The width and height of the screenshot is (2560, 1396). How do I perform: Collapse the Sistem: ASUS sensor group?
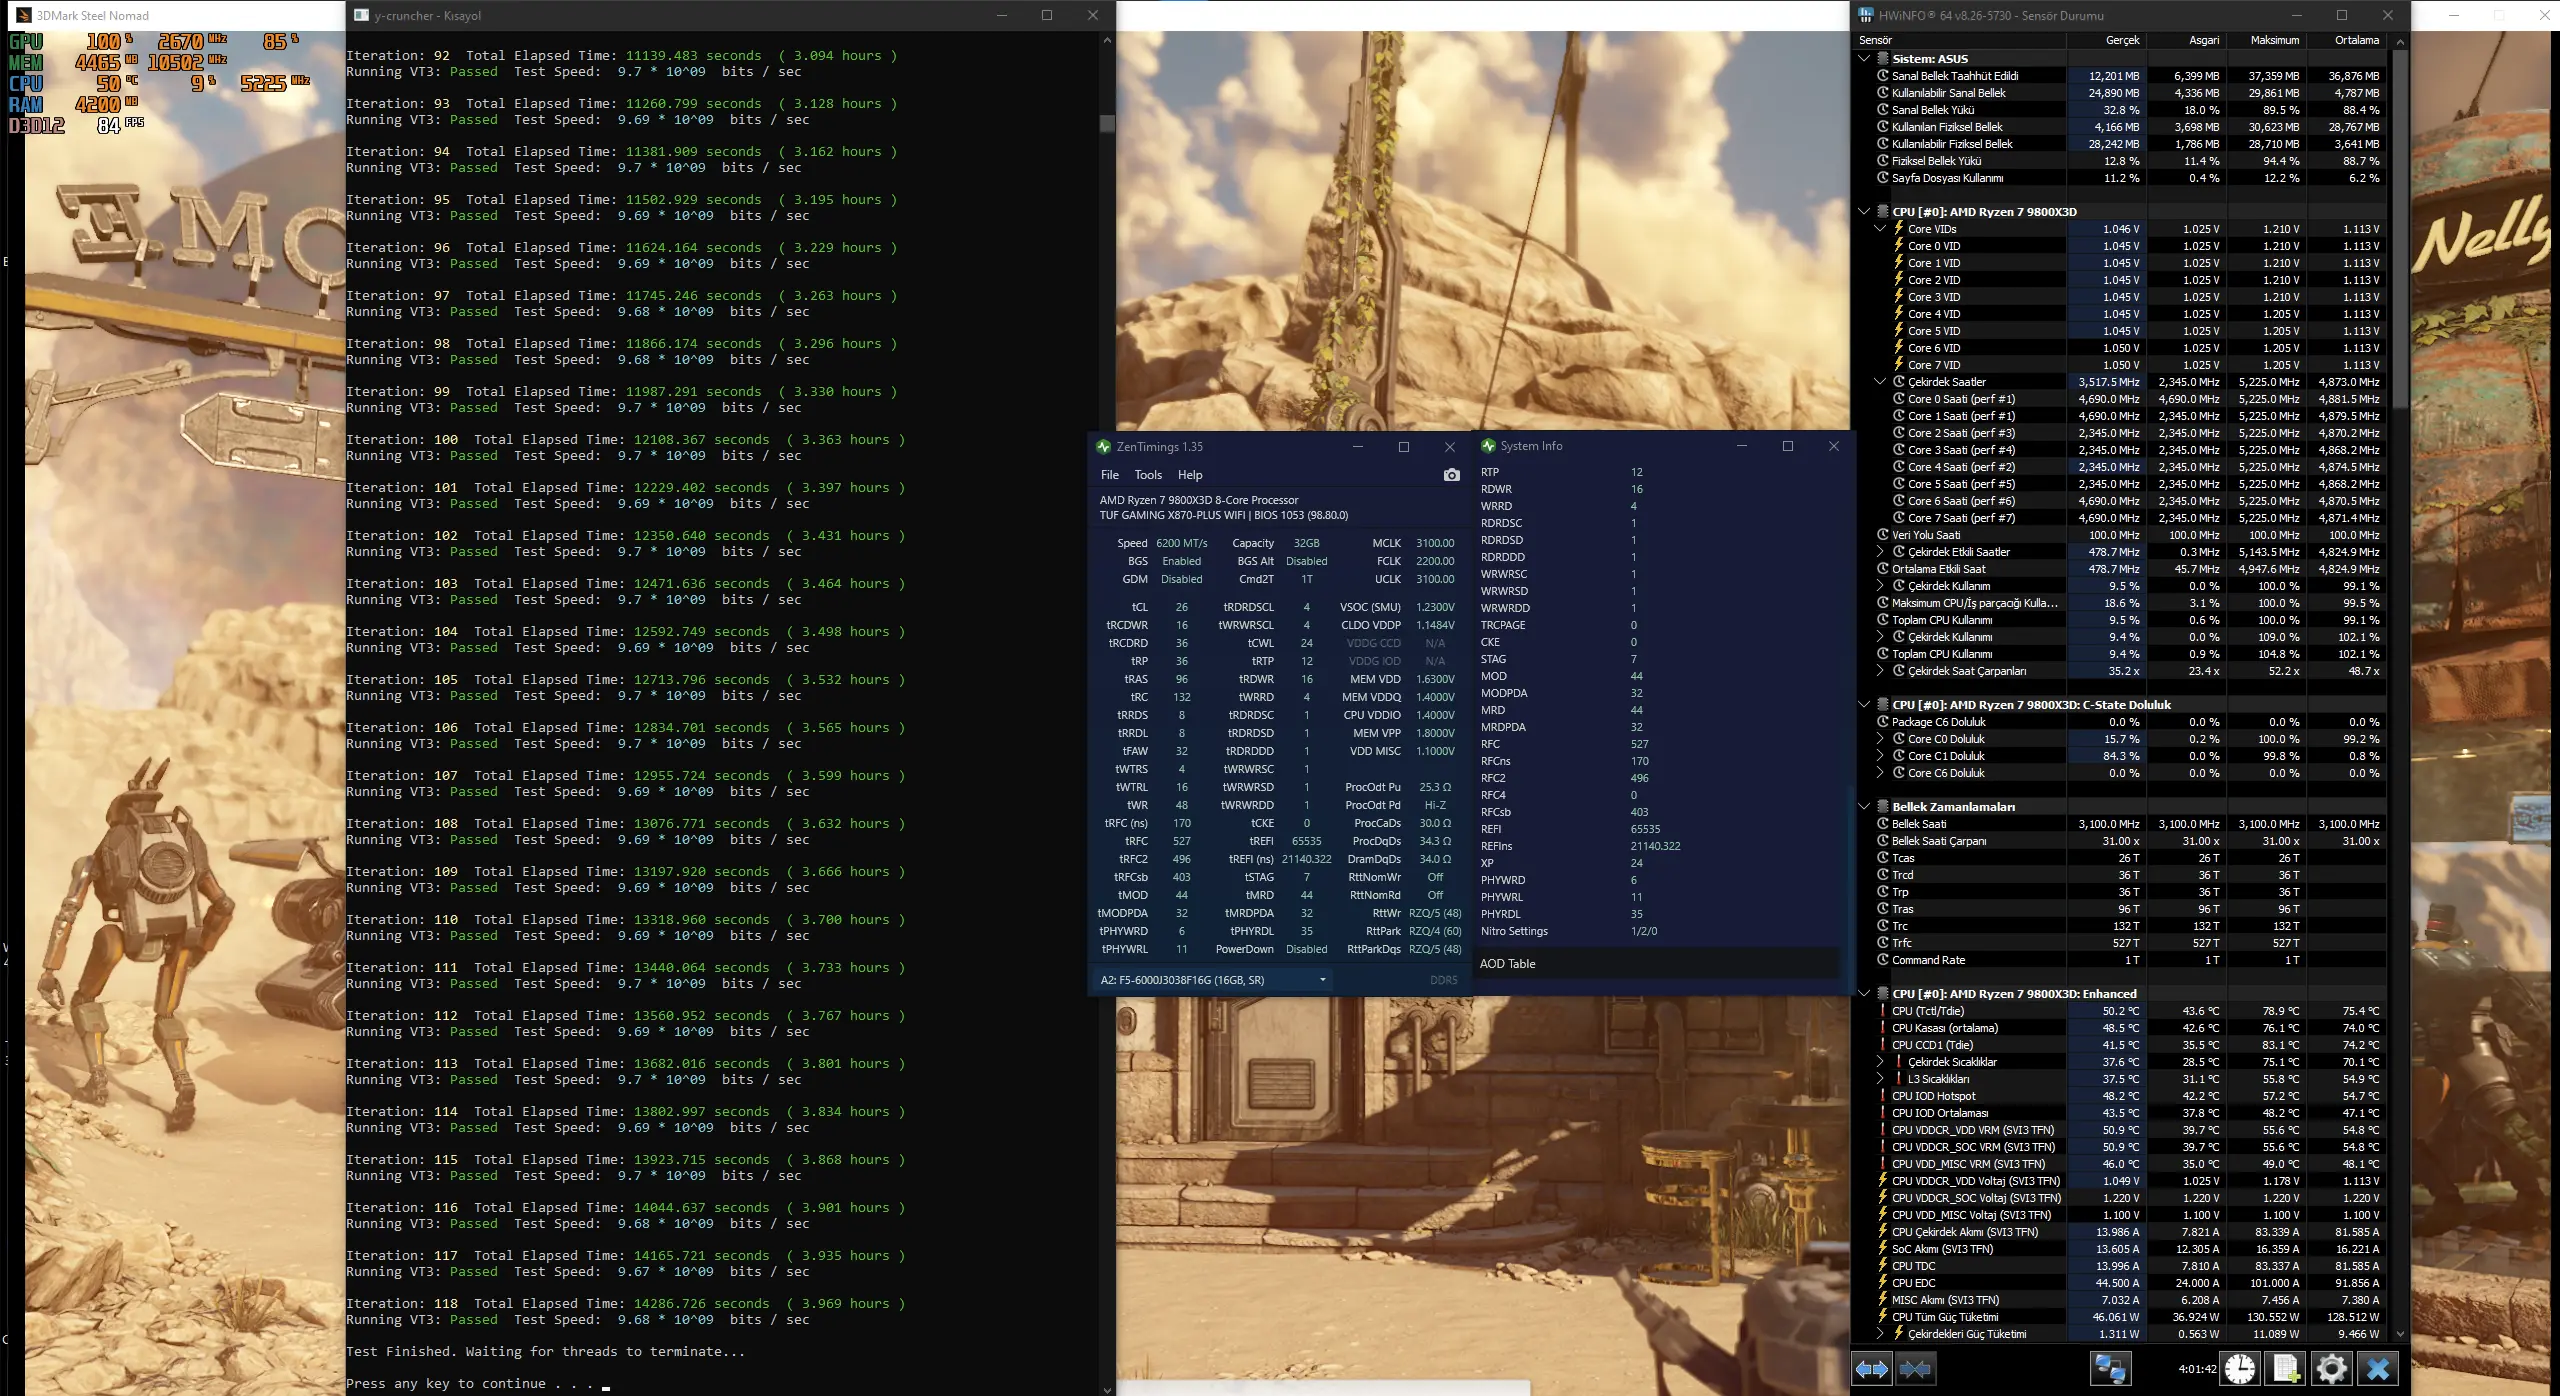pos(1864,58)
